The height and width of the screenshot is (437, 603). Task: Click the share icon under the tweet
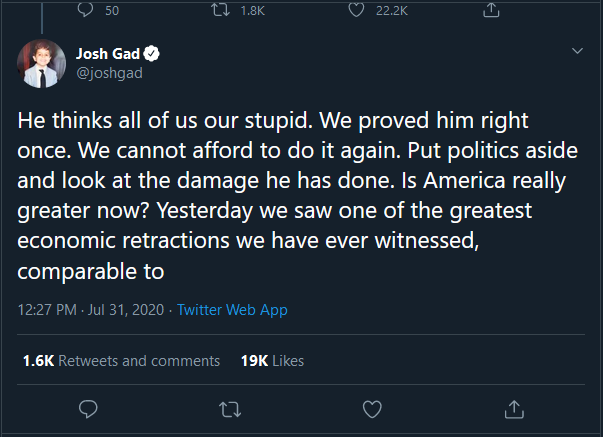click(514, 408)
